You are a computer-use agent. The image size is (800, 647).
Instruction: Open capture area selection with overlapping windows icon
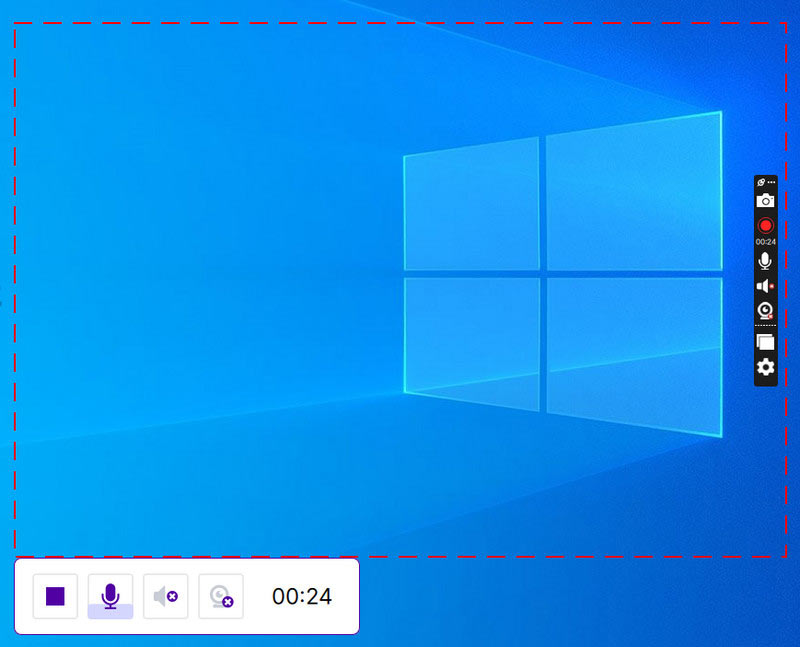coord(765,342)
